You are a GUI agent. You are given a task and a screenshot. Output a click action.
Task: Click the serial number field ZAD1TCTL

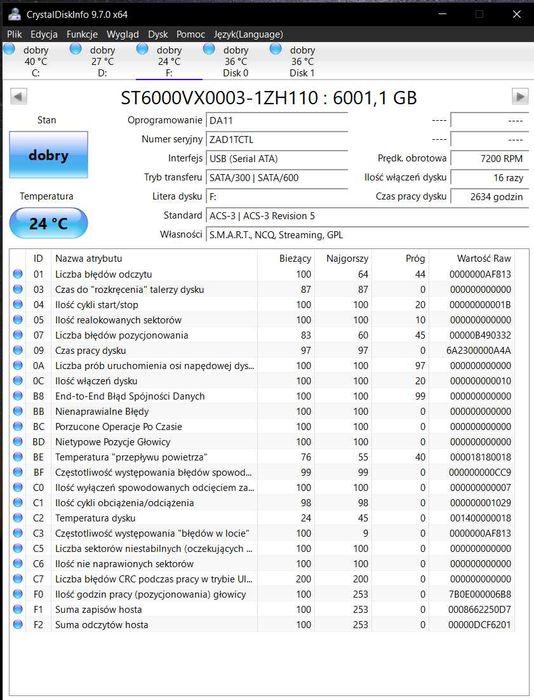[x=277, y=140]
